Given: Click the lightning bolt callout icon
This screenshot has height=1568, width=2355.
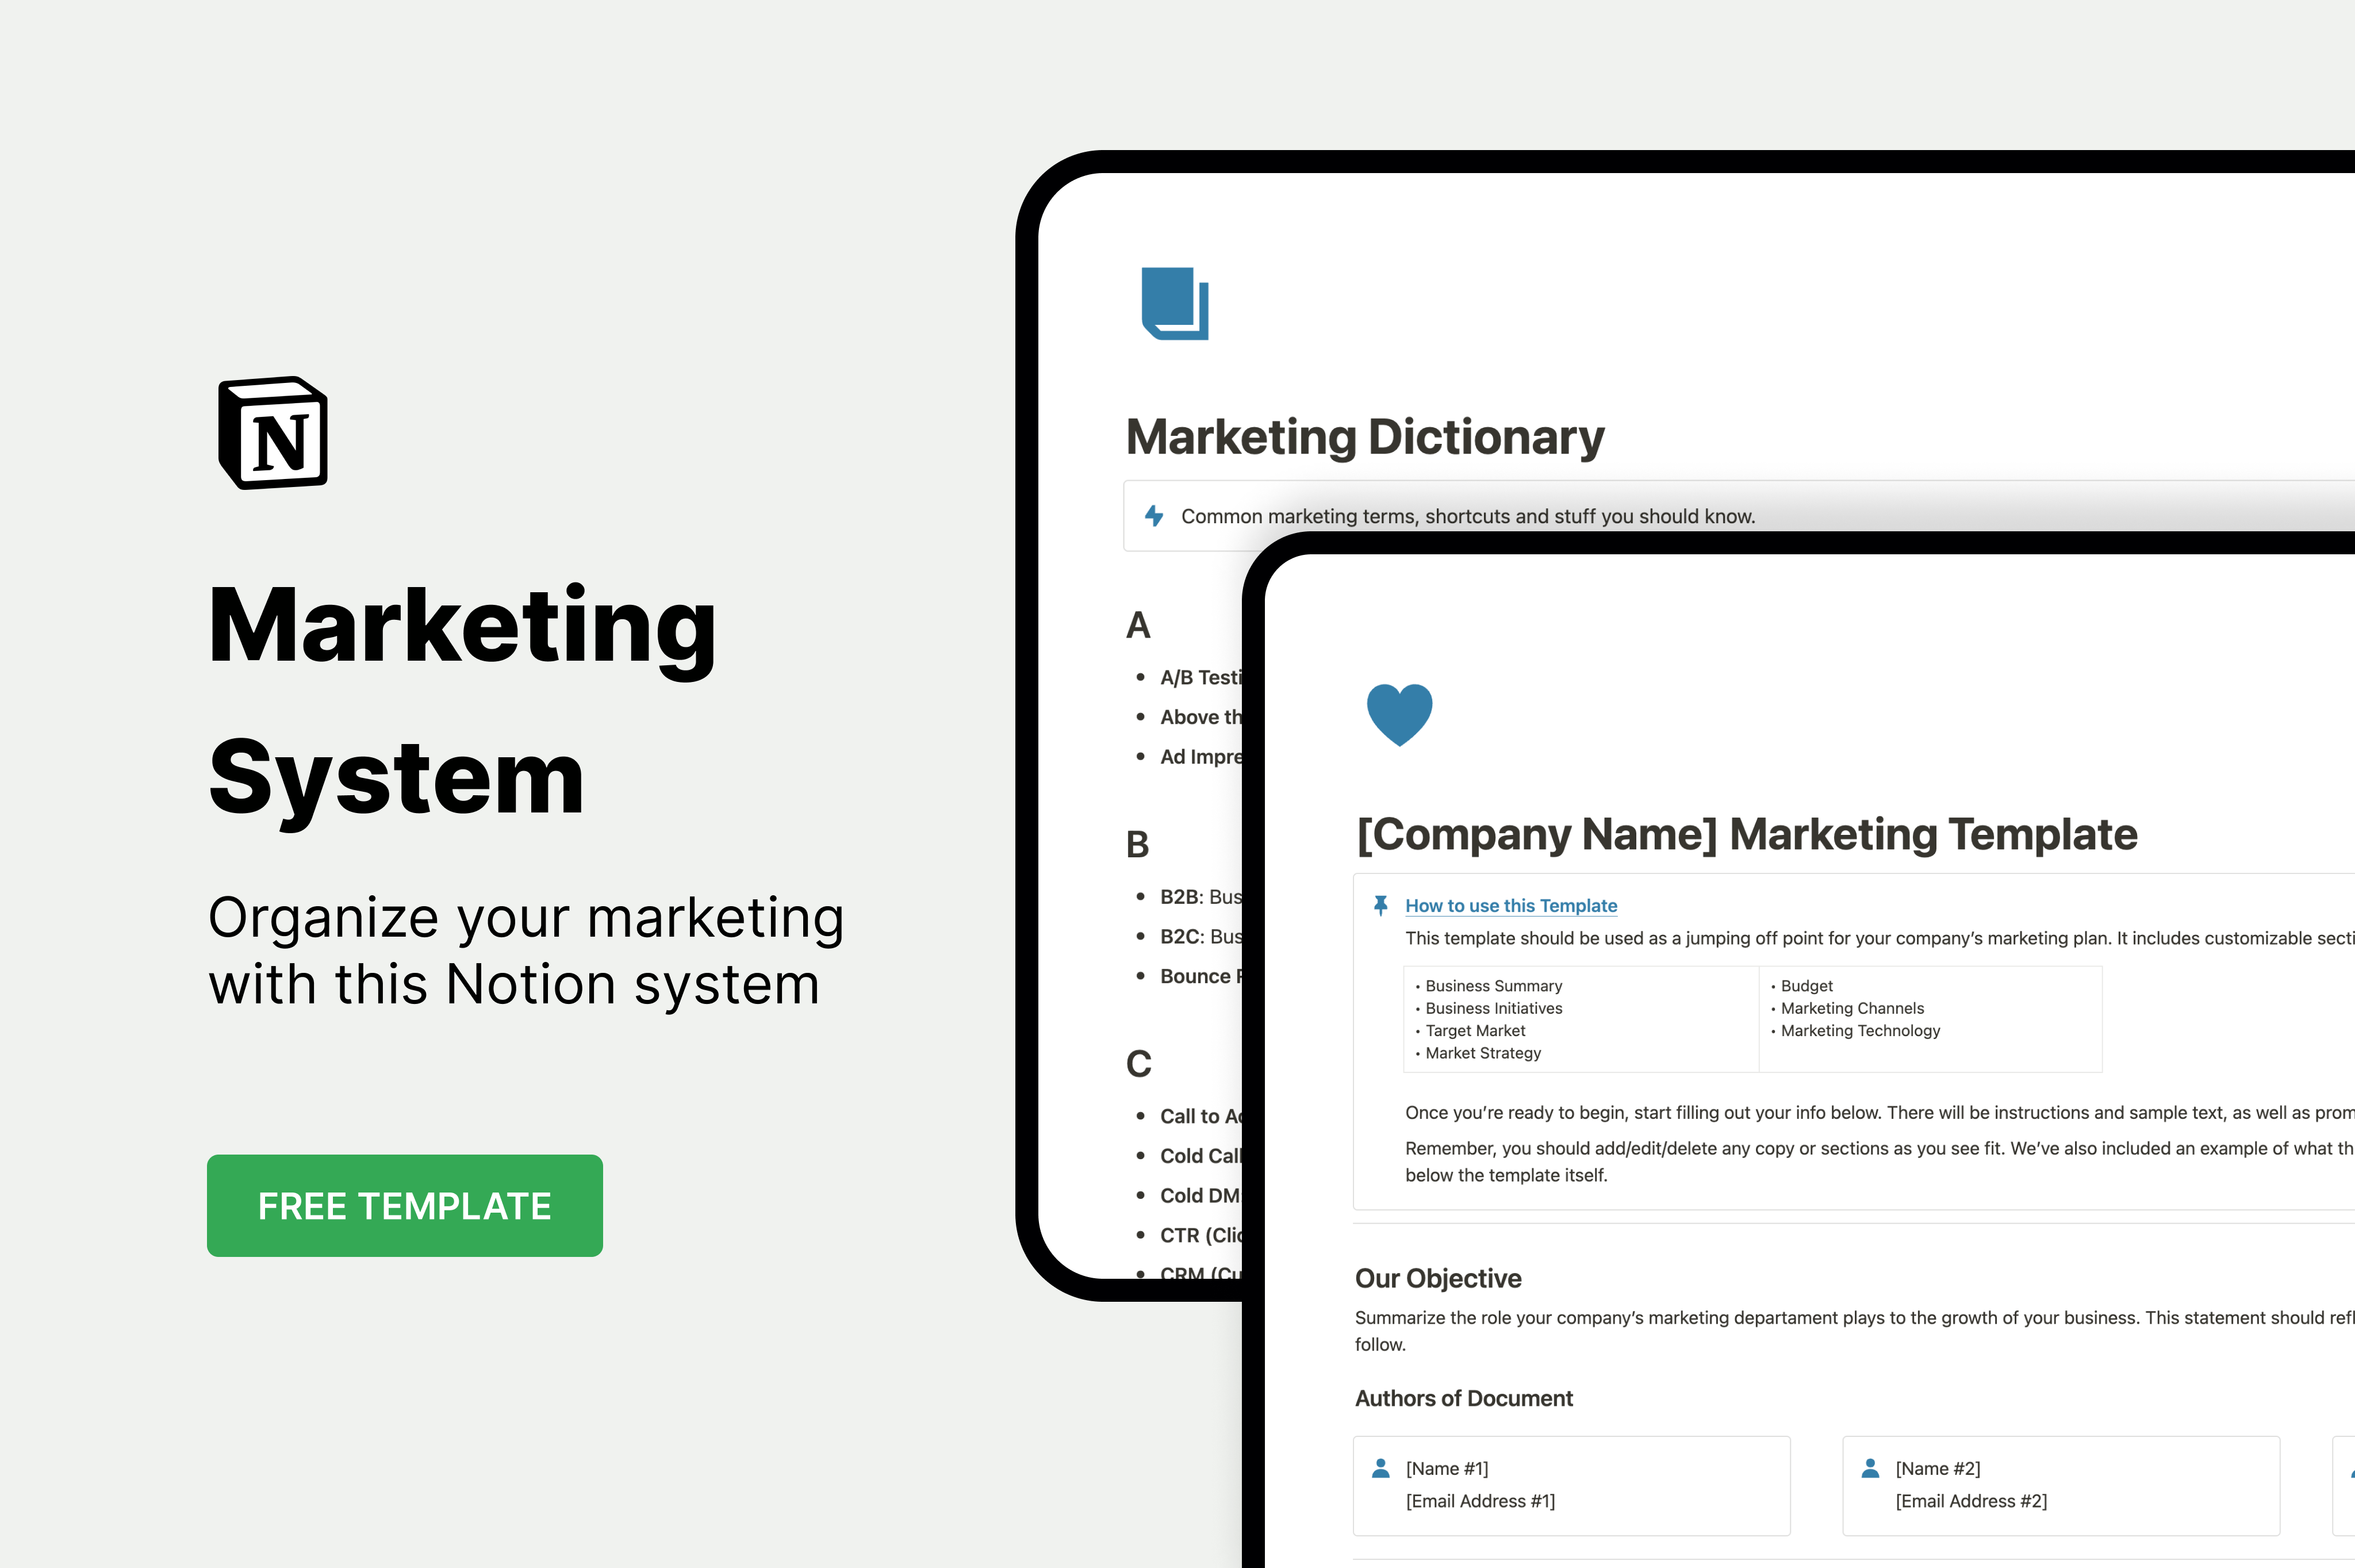Looking at the screenshot, I should tap(1154, 516).
